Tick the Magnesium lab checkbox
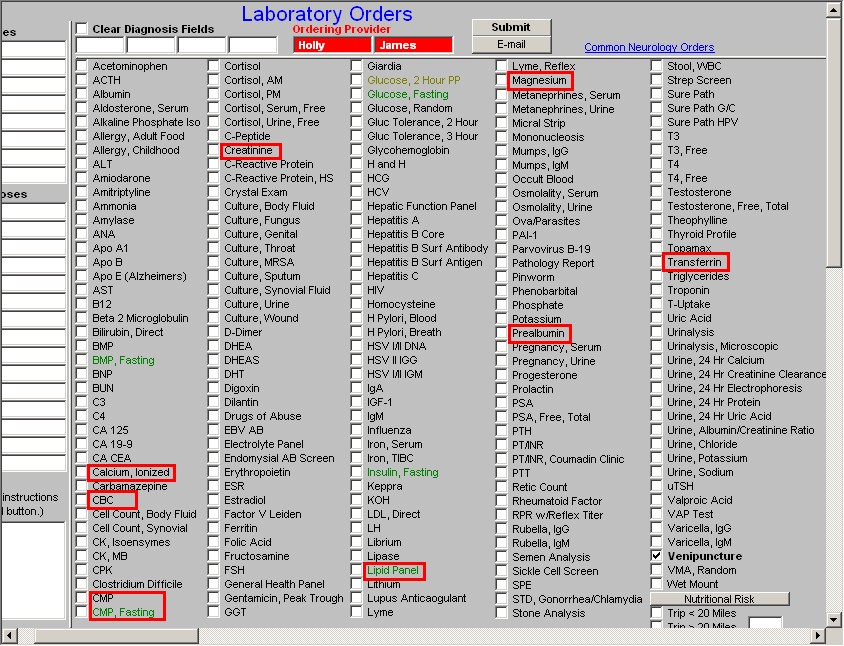844x646 pixels. pyautogui.click(x=501, y=80)
